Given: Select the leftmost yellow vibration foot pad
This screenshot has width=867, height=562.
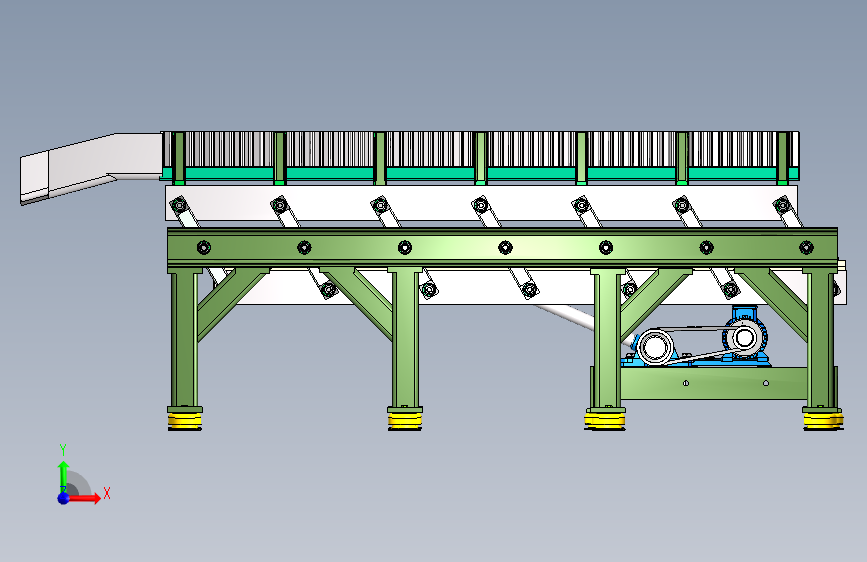Looking at the screenshot, I should pyautogui.click(x=185, y=420).
